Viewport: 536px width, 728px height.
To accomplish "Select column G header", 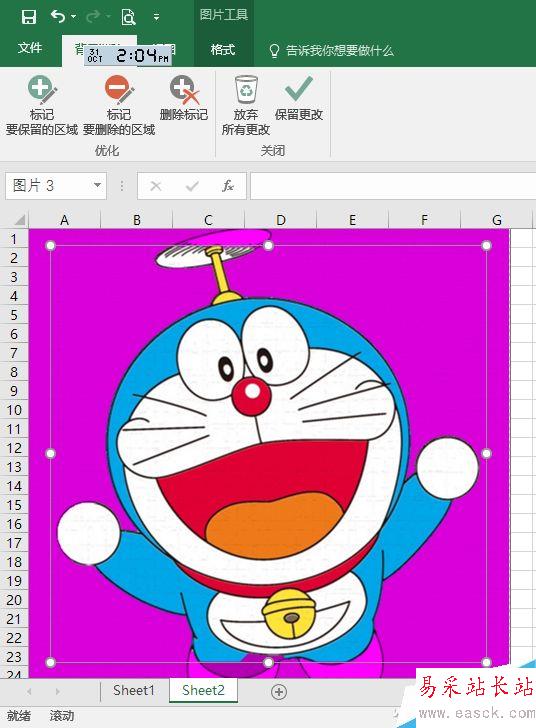I will (x=497, y=219).
